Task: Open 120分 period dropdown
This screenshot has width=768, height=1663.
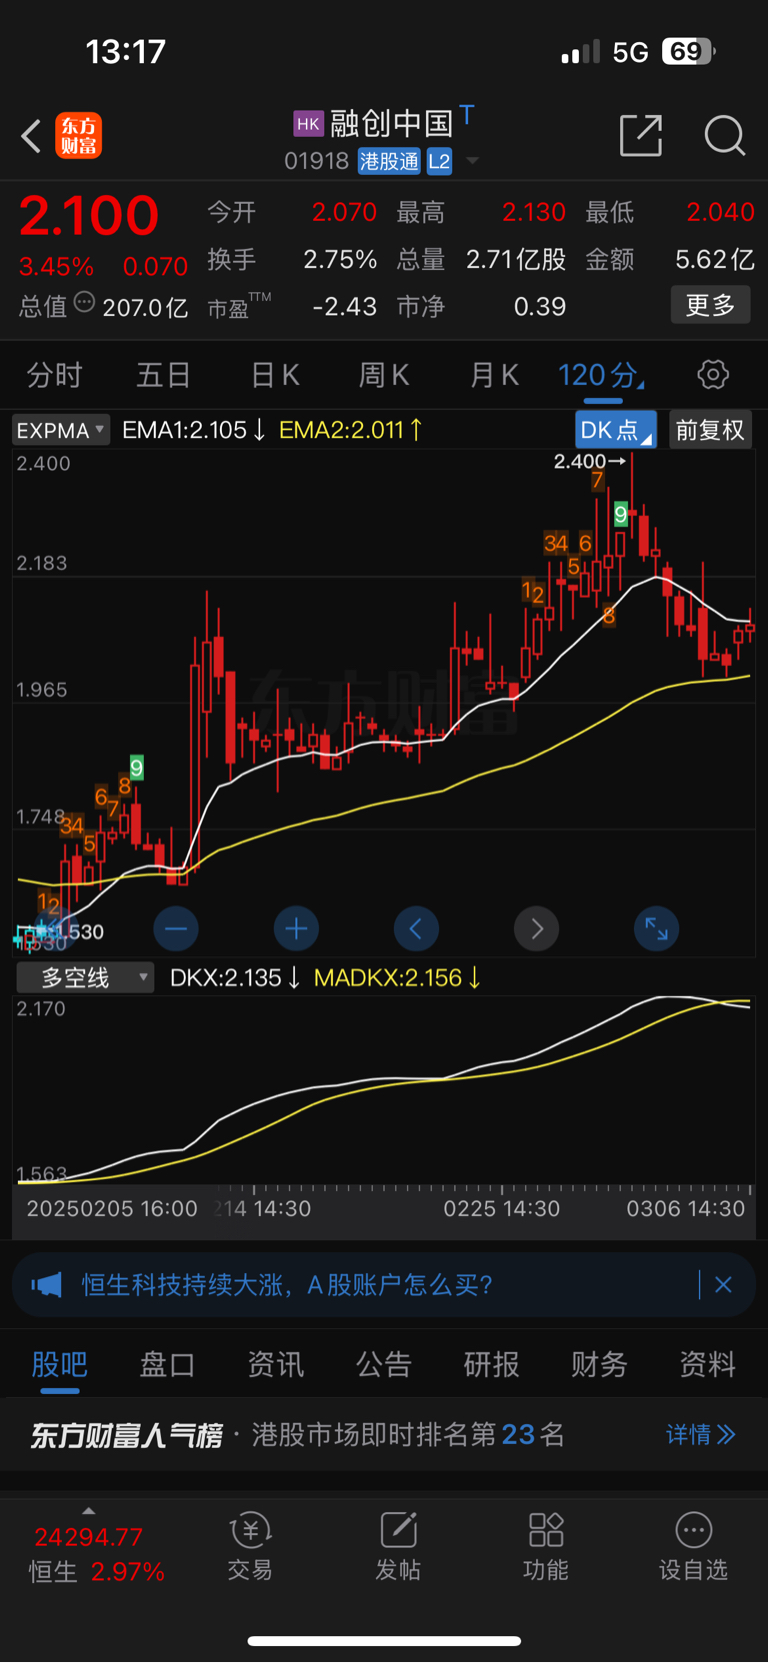Action: [601, 375]
